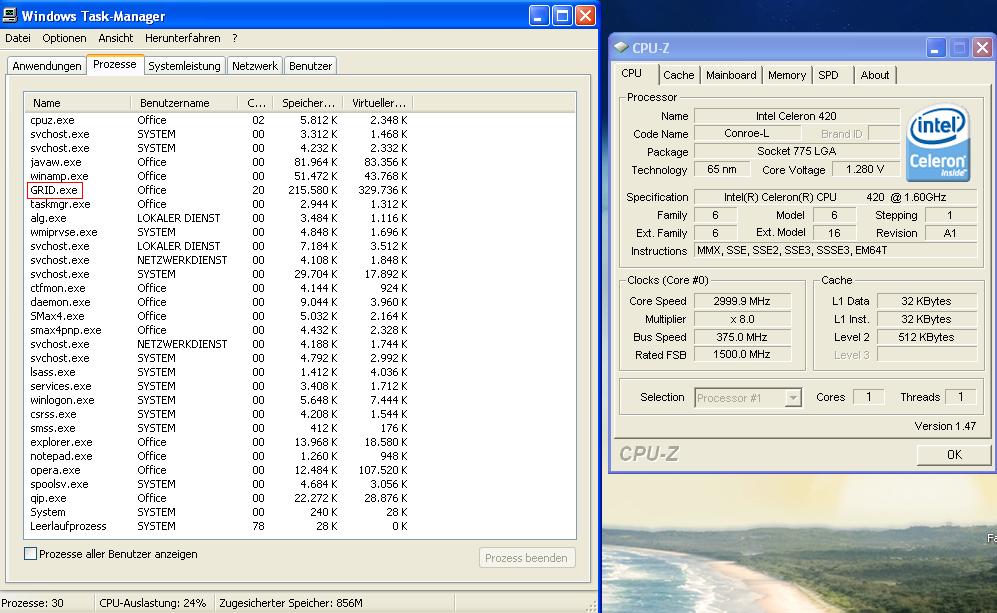997x613 pixels.
Task: Sort by the CPU 'C...' column header
Action: pyautogui.click(x=256, y=103)
